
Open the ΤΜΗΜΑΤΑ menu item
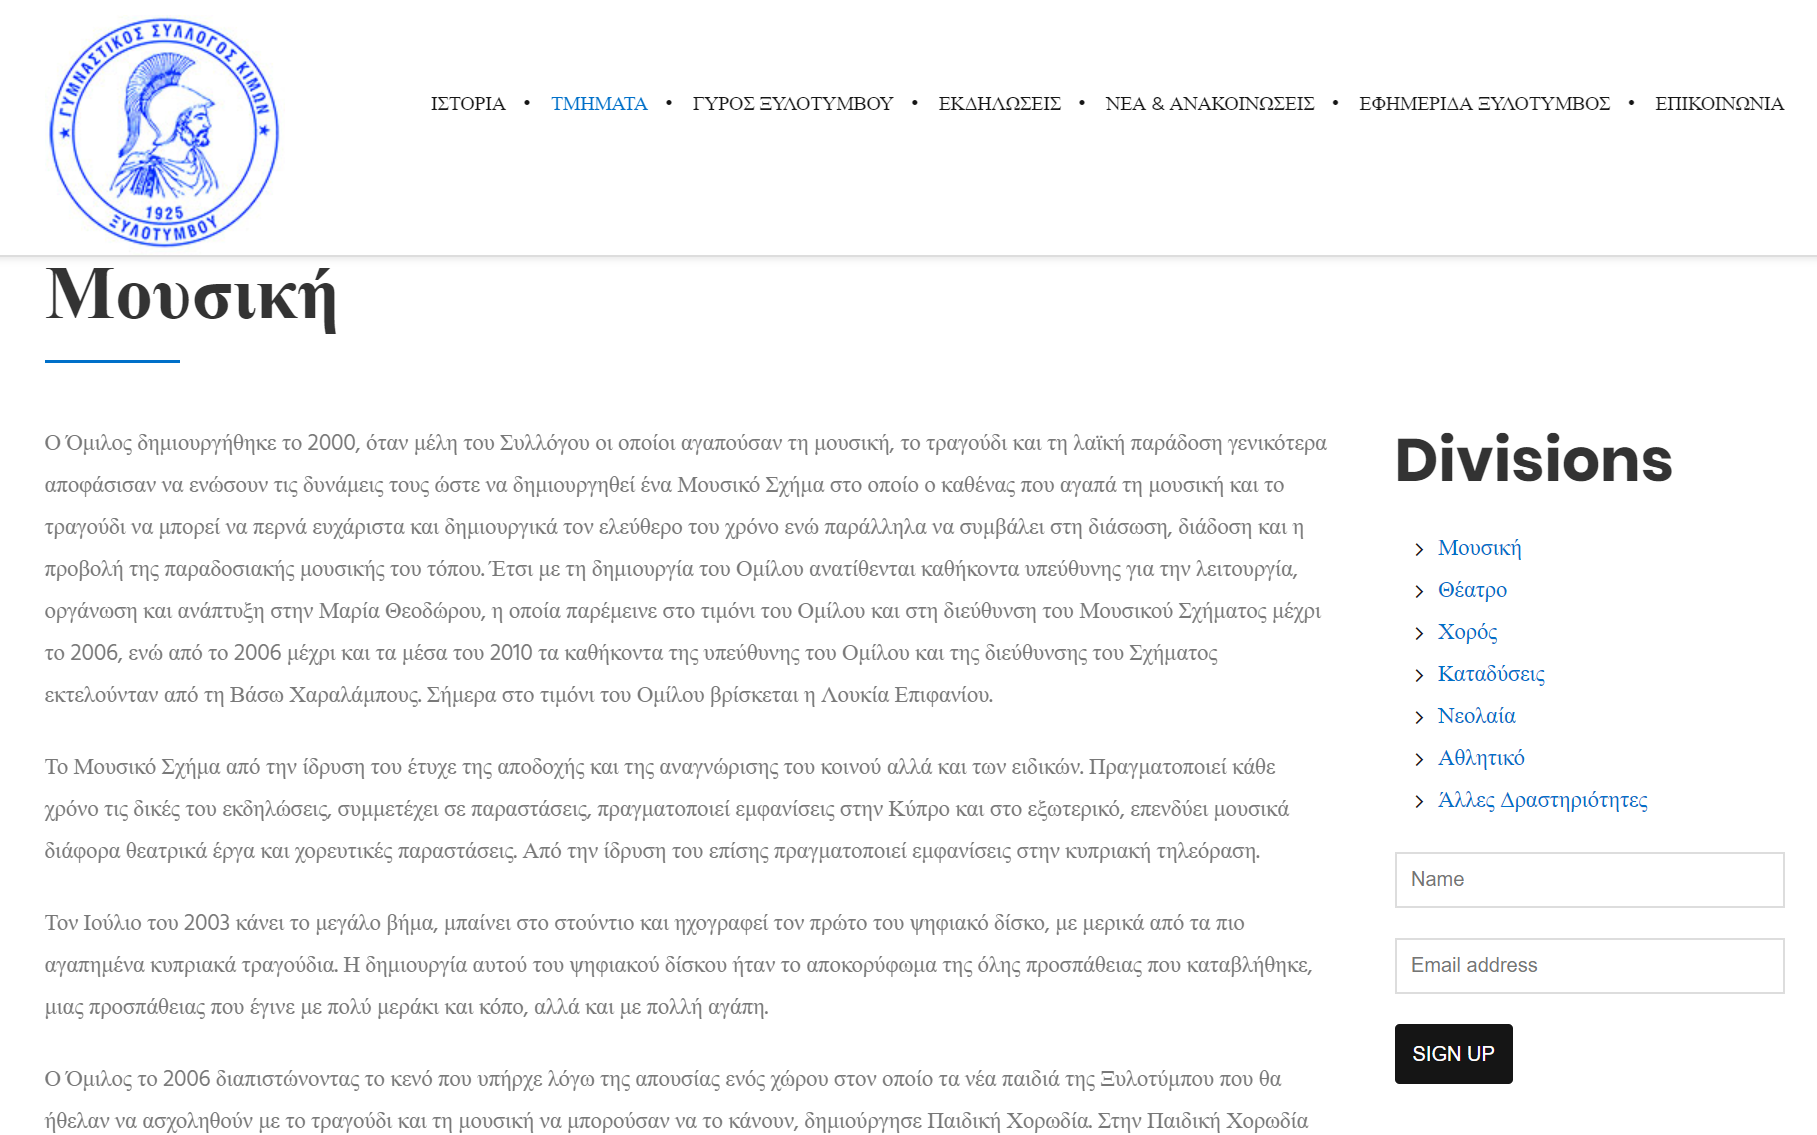tap(599, 104)
